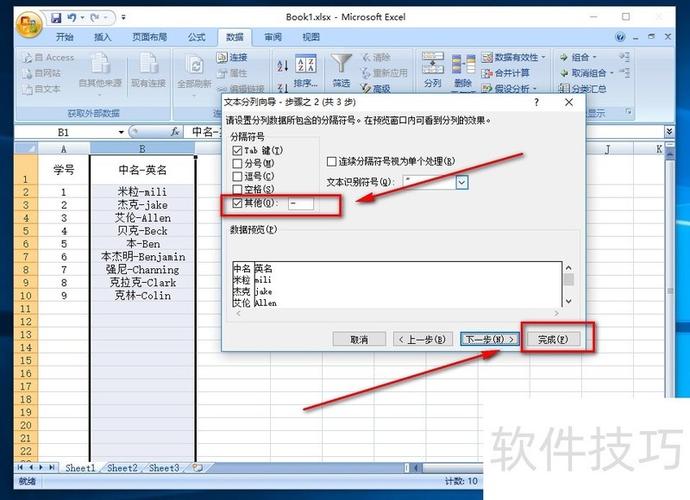The width and height of the screenshot is (690, 500).
Task: Click the 下一步 button
Action: tap(489, 339)
